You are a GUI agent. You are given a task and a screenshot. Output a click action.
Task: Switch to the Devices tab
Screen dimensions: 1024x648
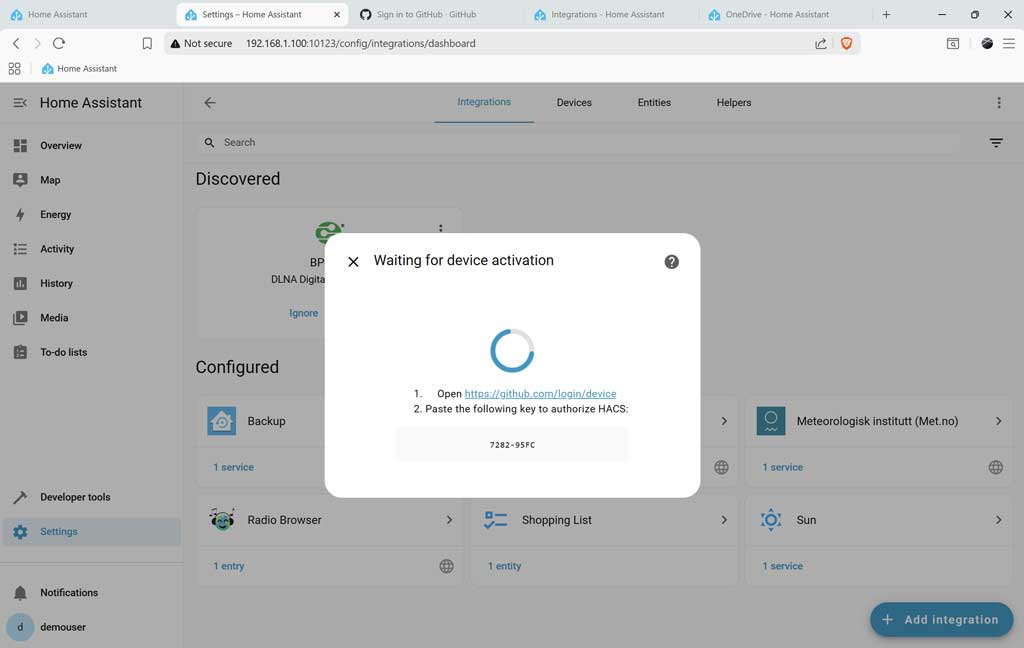(574, 103)
